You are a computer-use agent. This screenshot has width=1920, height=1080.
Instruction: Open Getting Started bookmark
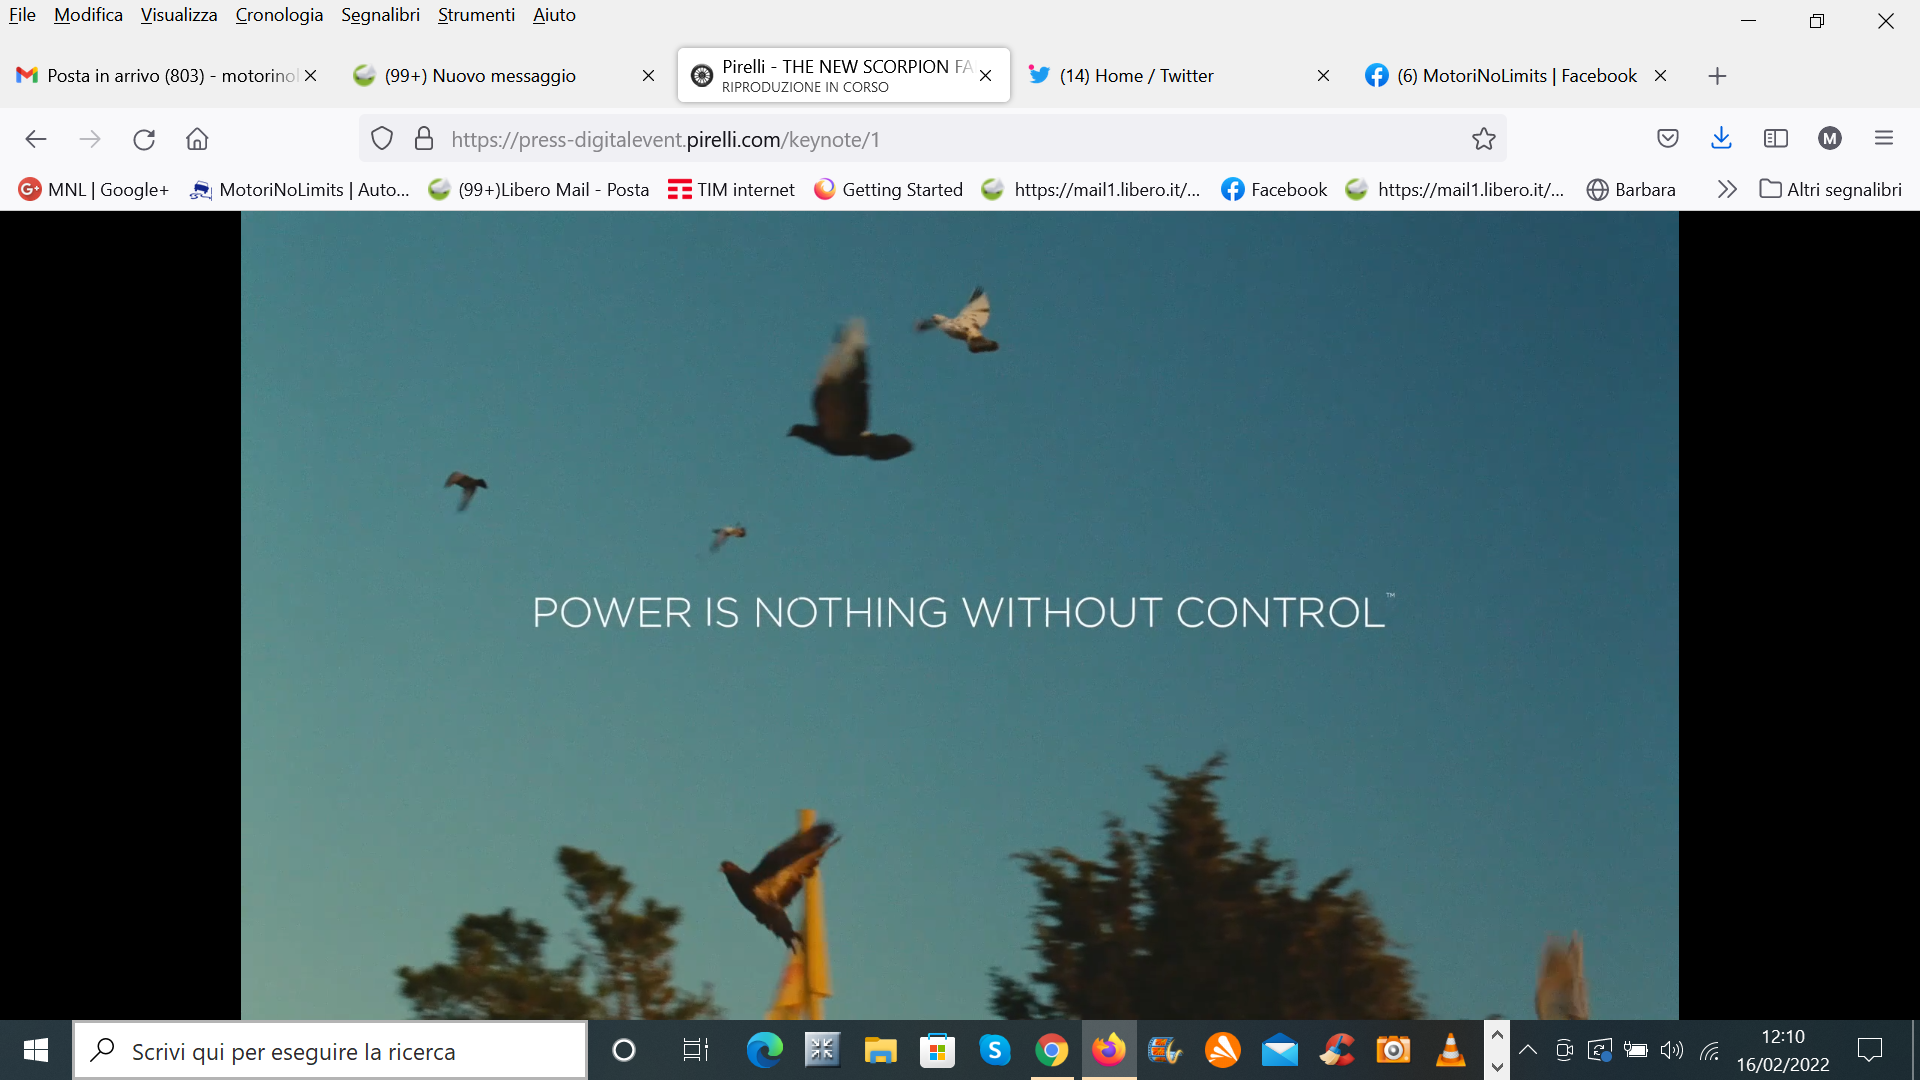(x=888, y=189)
